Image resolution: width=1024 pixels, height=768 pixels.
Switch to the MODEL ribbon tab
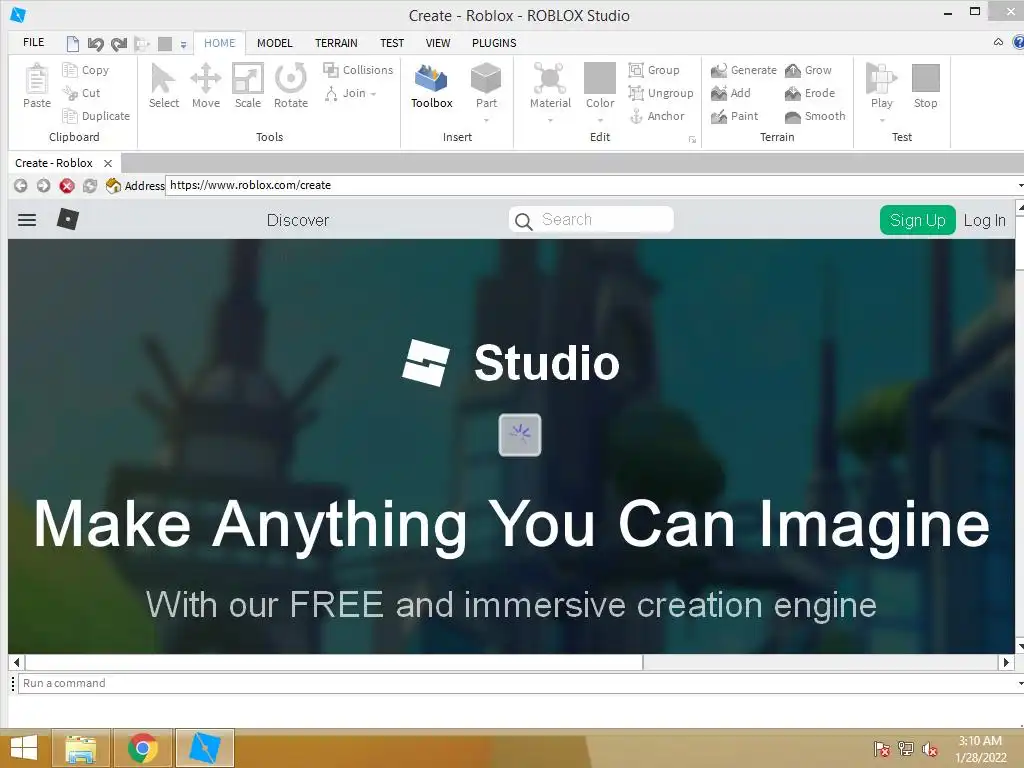pyautogui.click(x=274, y=43)
